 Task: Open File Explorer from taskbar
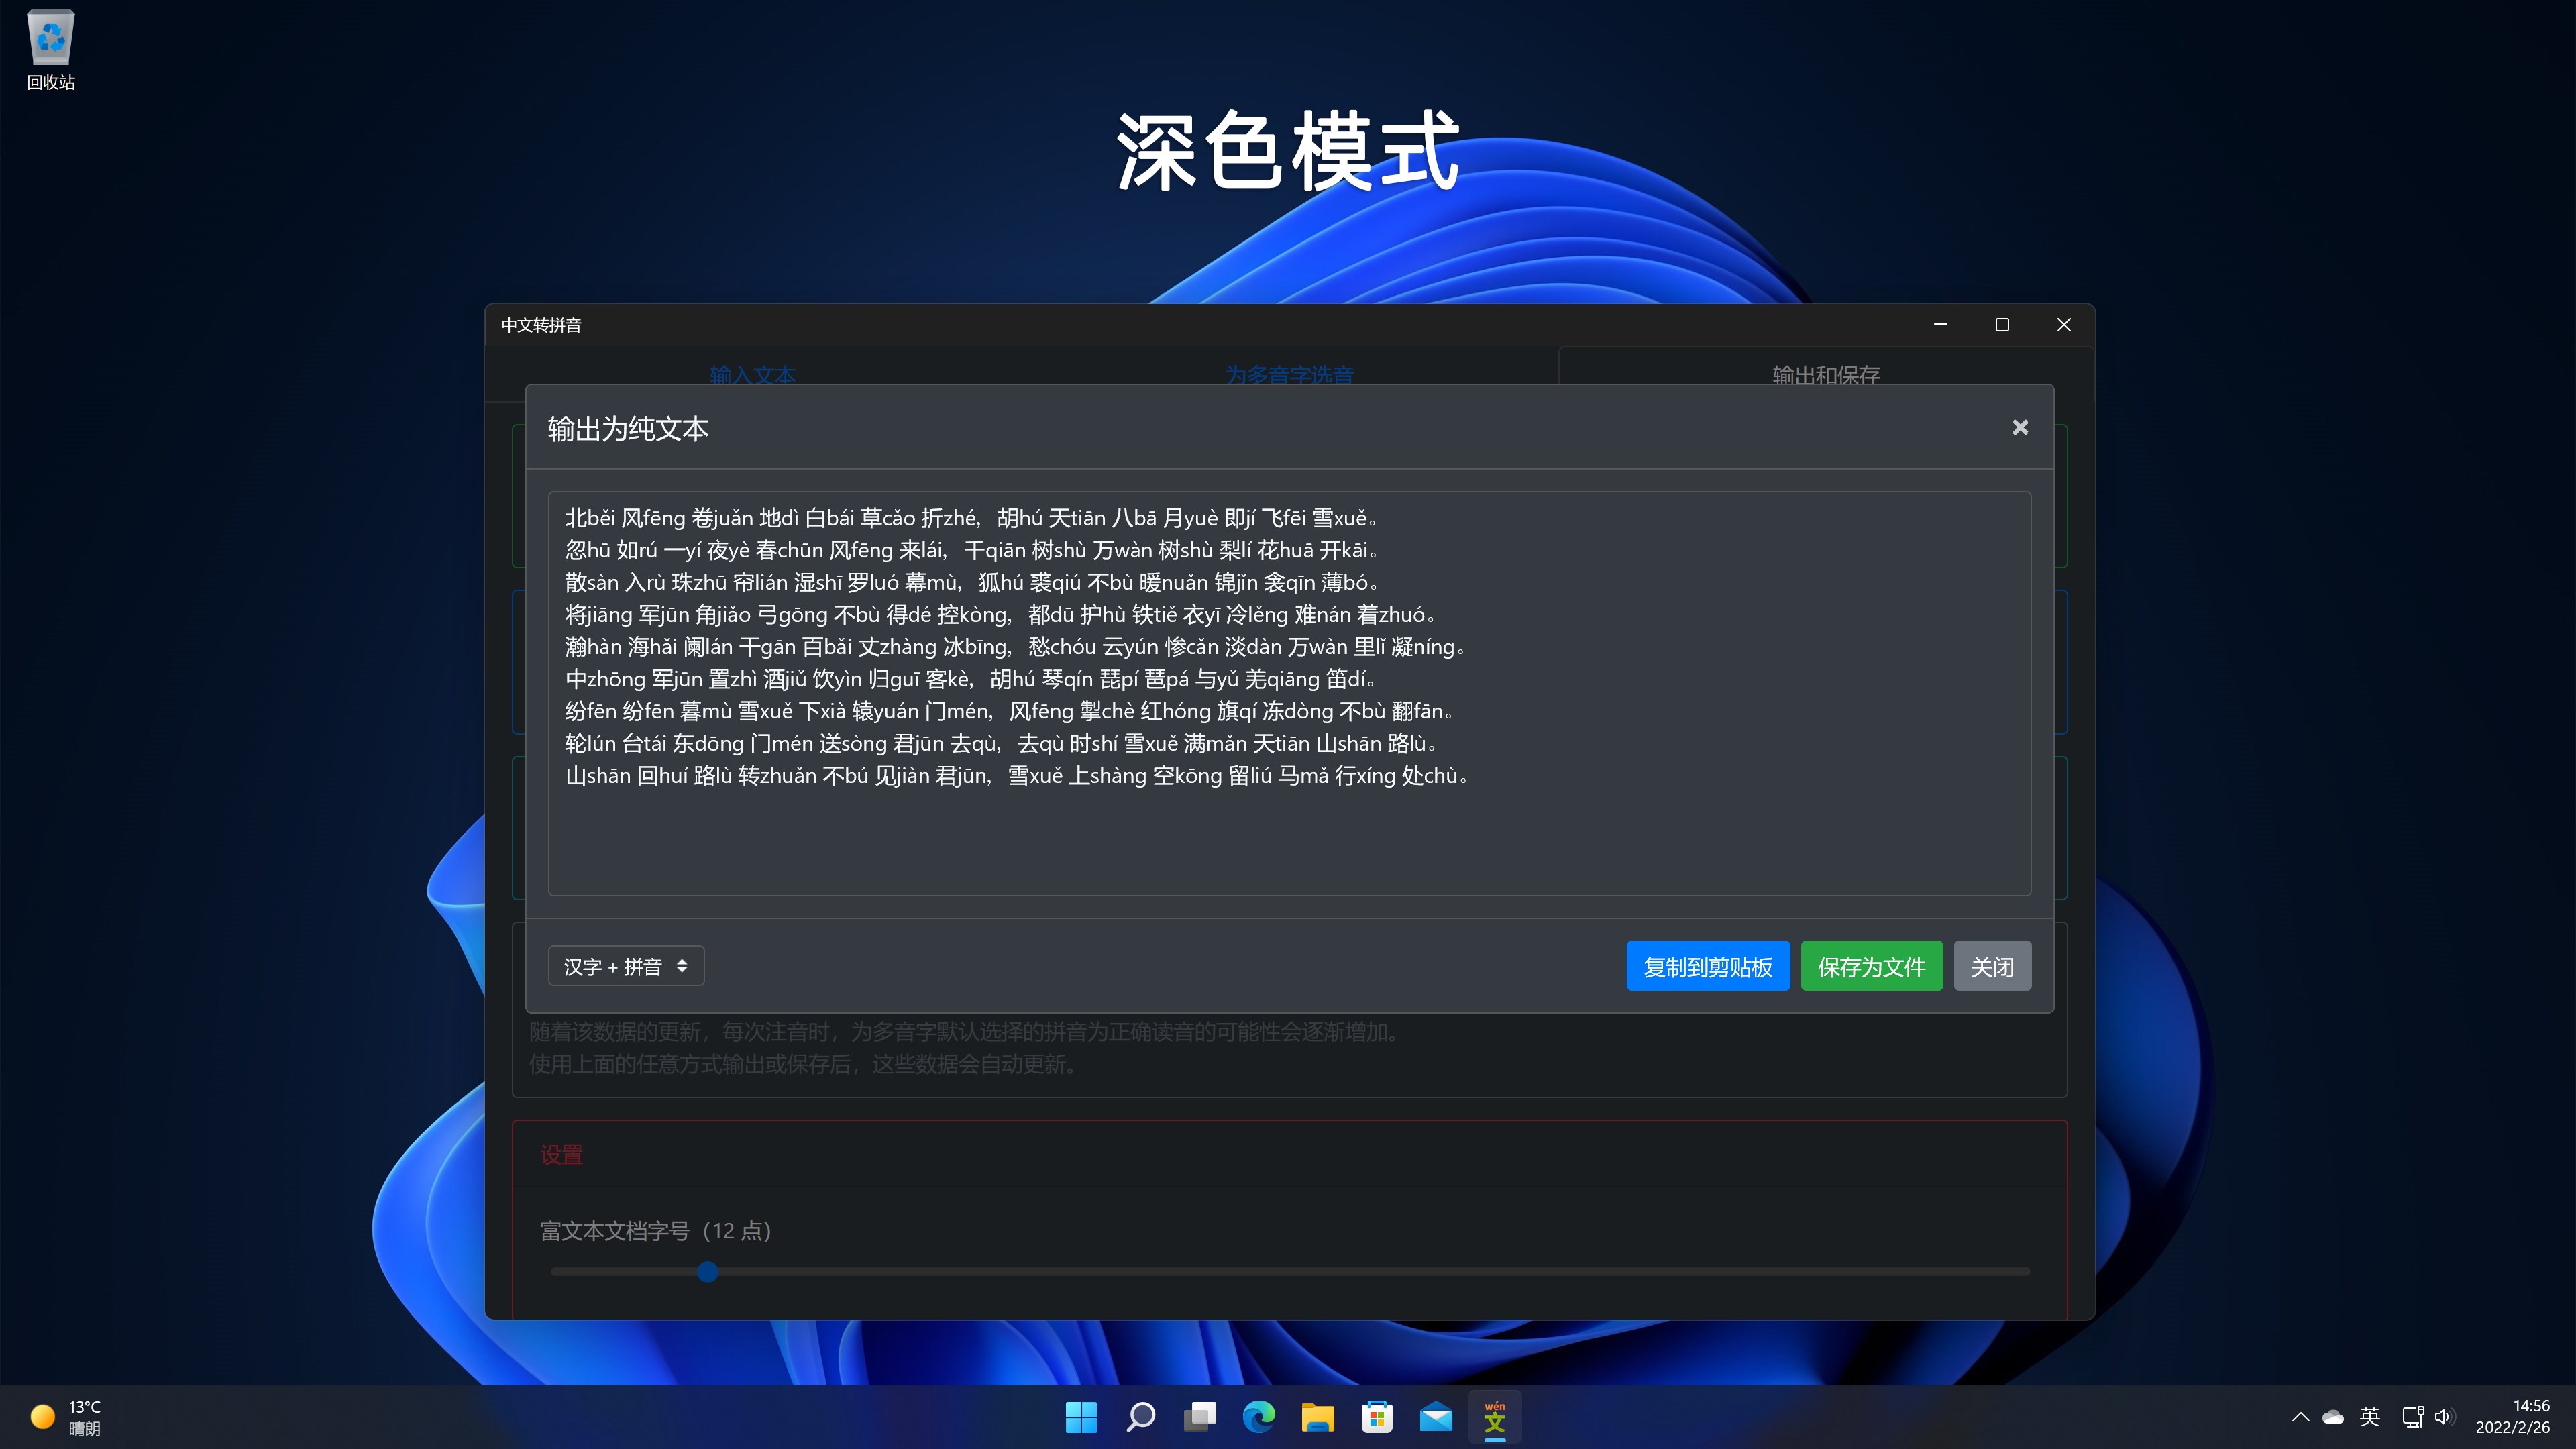[x=1317, y=1416]
